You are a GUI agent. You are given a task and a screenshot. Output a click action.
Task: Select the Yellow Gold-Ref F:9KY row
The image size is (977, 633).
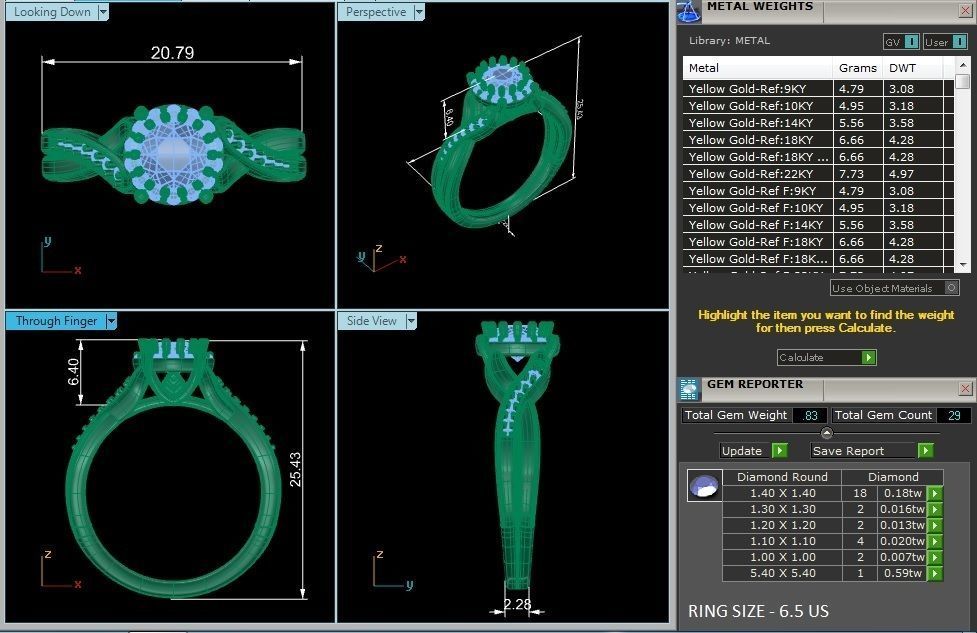pyautogui.click(x=818, y=191)
